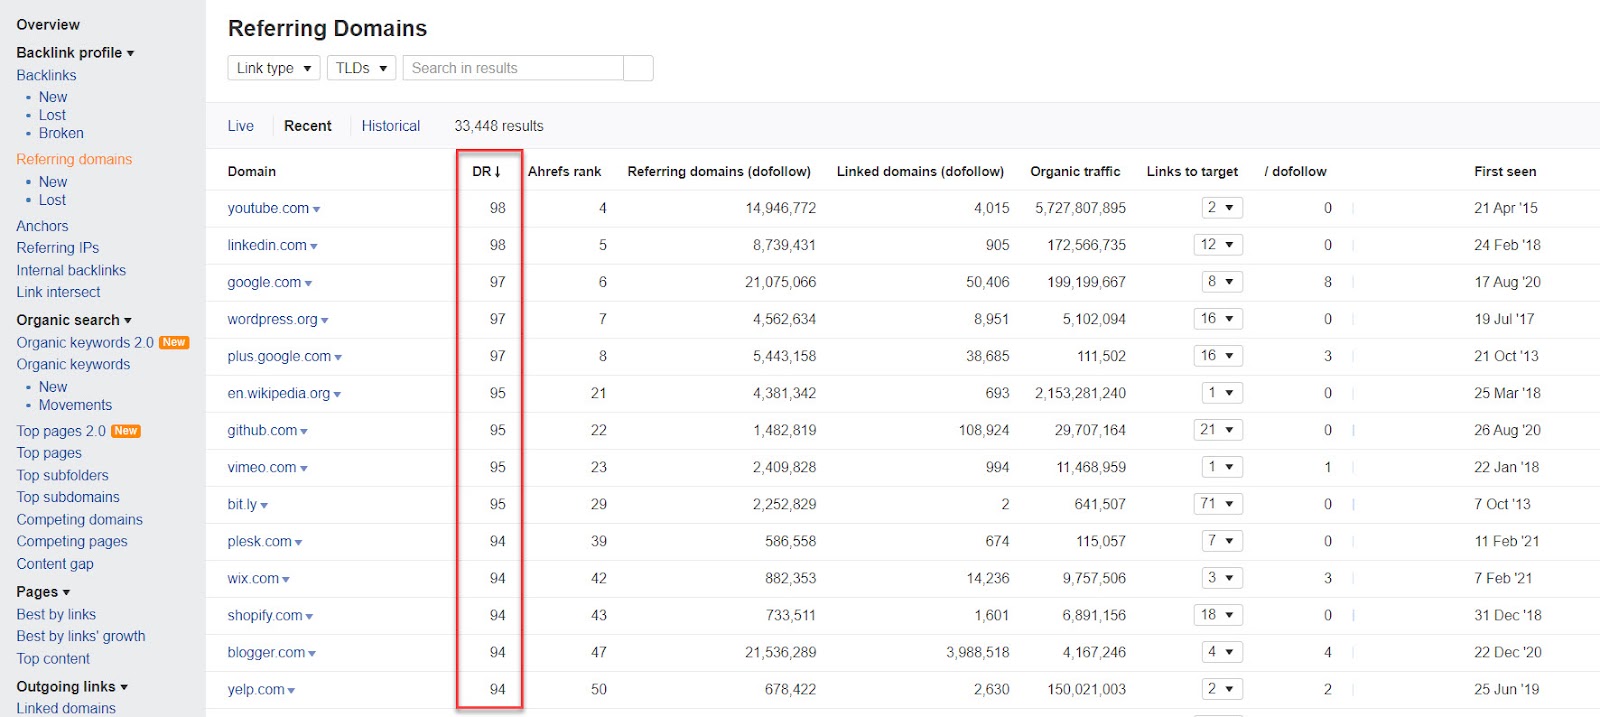Expand links to target for youtube.com
The image size is (1600, 717).
pyautogui.click(x=1222, y=208)
